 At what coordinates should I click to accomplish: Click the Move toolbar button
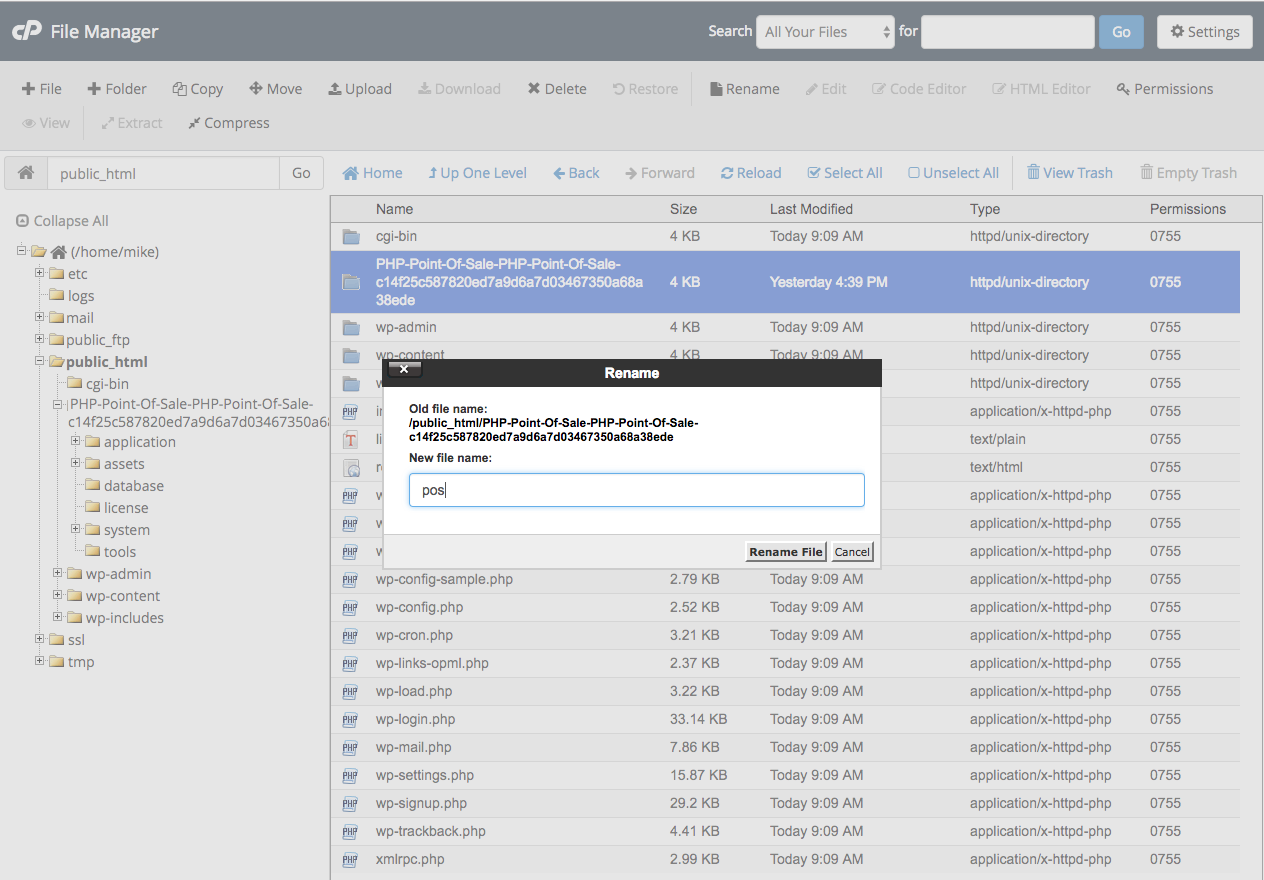pyautogui.click(x=276, y=89)
